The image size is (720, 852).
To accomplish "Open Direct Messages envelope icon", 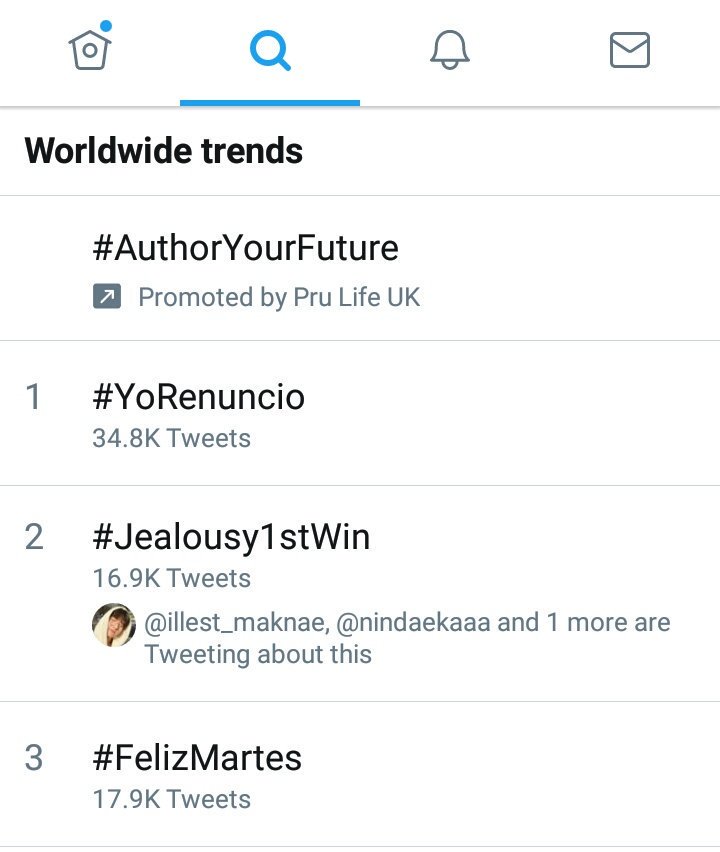I will click(x=629, y=49).
